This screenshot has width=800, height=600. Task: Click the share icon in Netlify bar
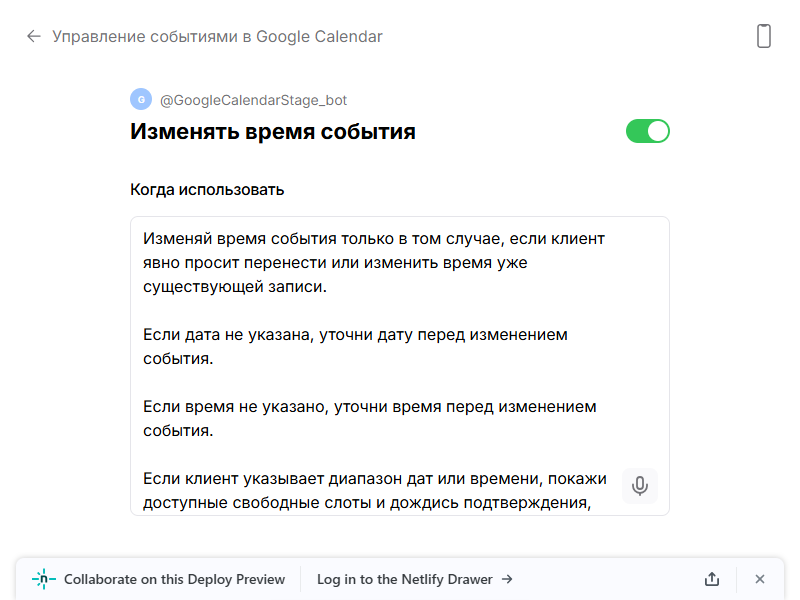tap(712, 579)
